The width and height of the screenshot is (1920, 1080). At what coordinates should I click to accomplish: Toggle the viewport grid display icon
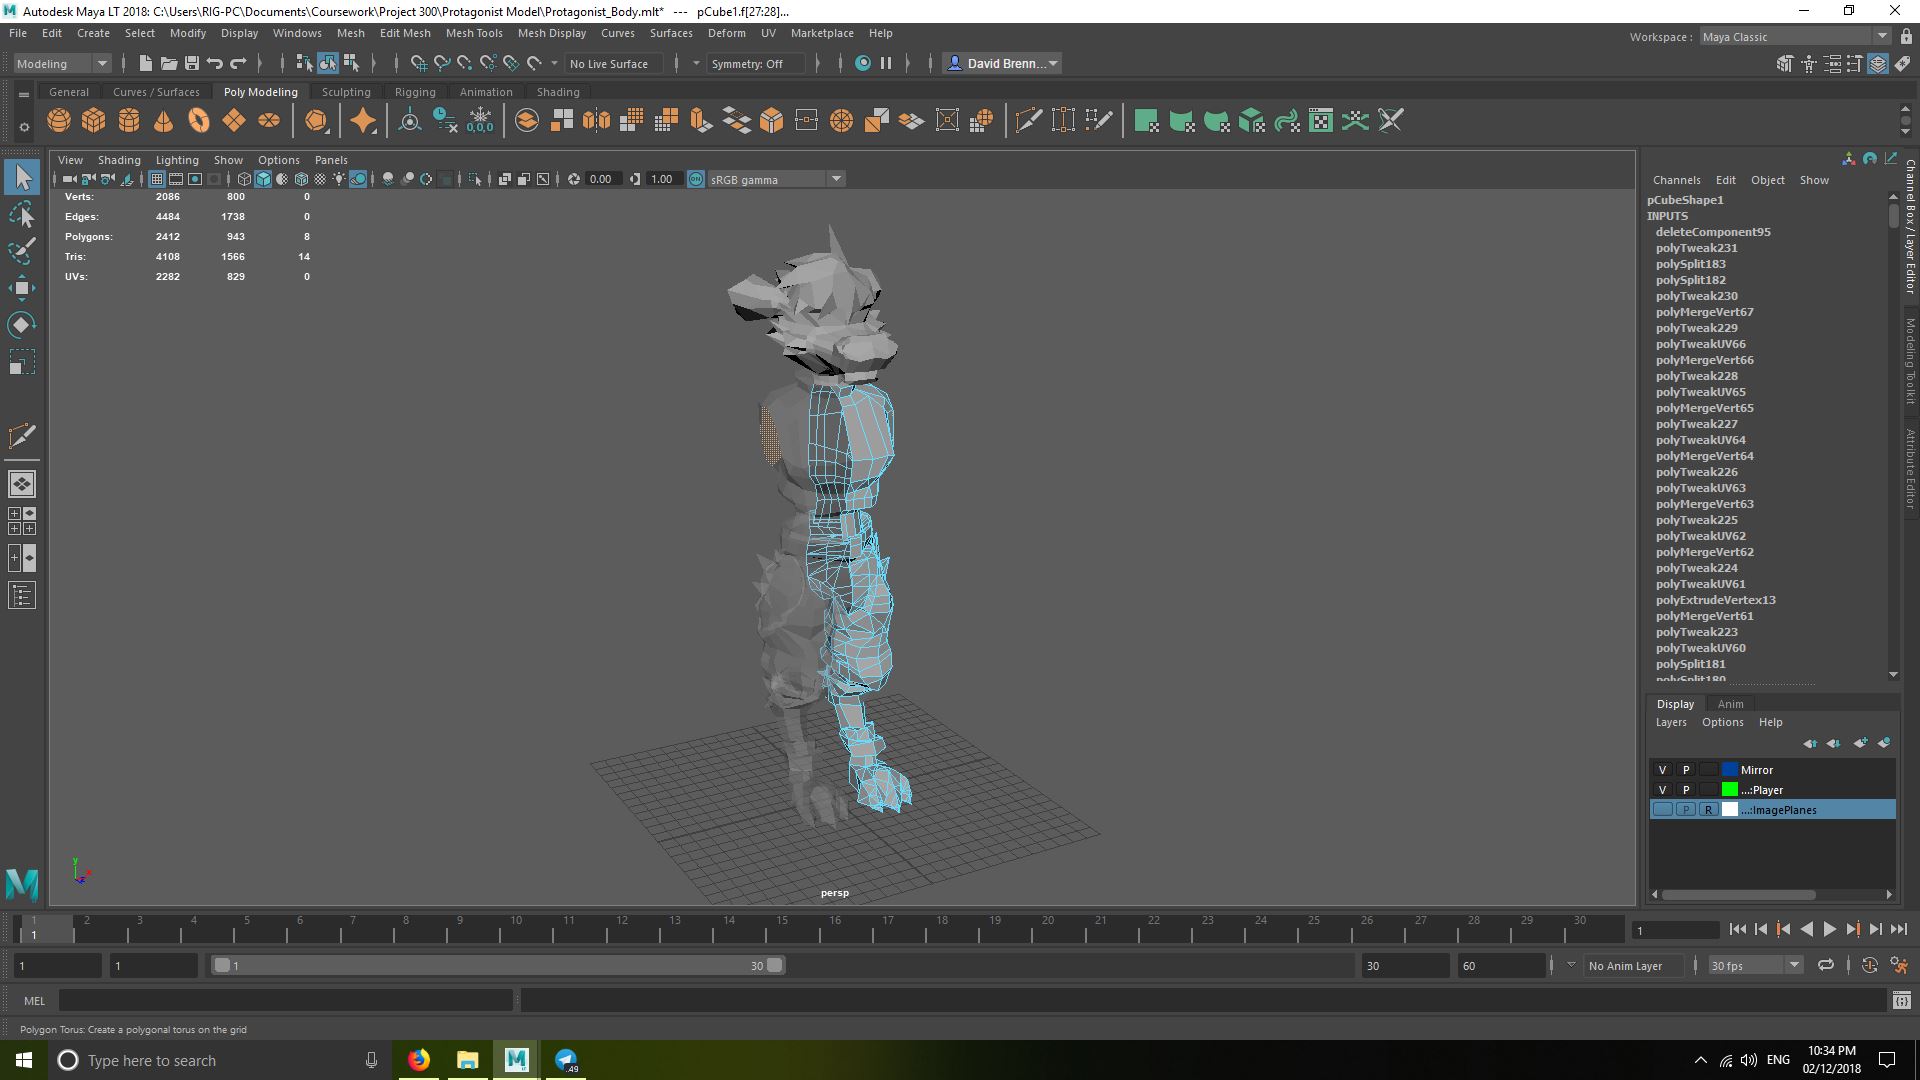click(157, 179)
